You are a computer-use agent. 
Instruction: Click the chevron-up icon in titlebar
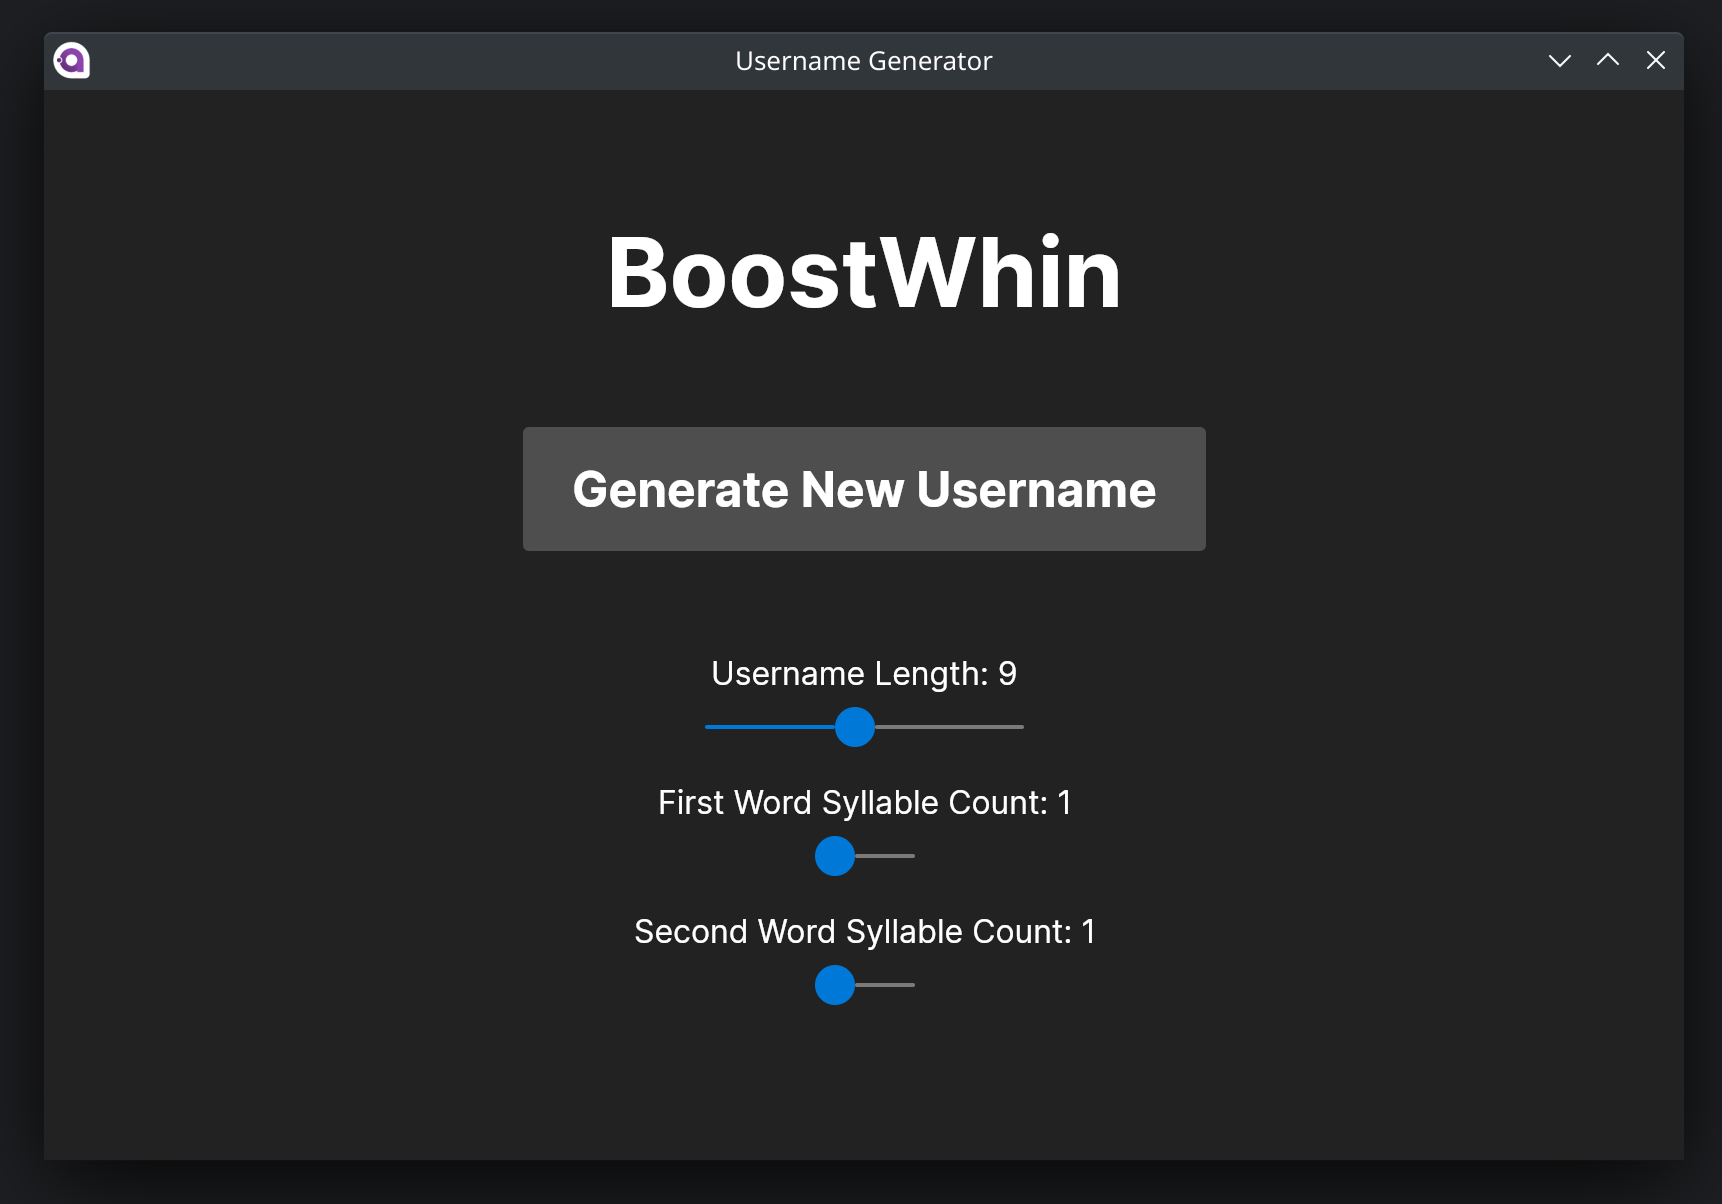tap(1607, 60)
